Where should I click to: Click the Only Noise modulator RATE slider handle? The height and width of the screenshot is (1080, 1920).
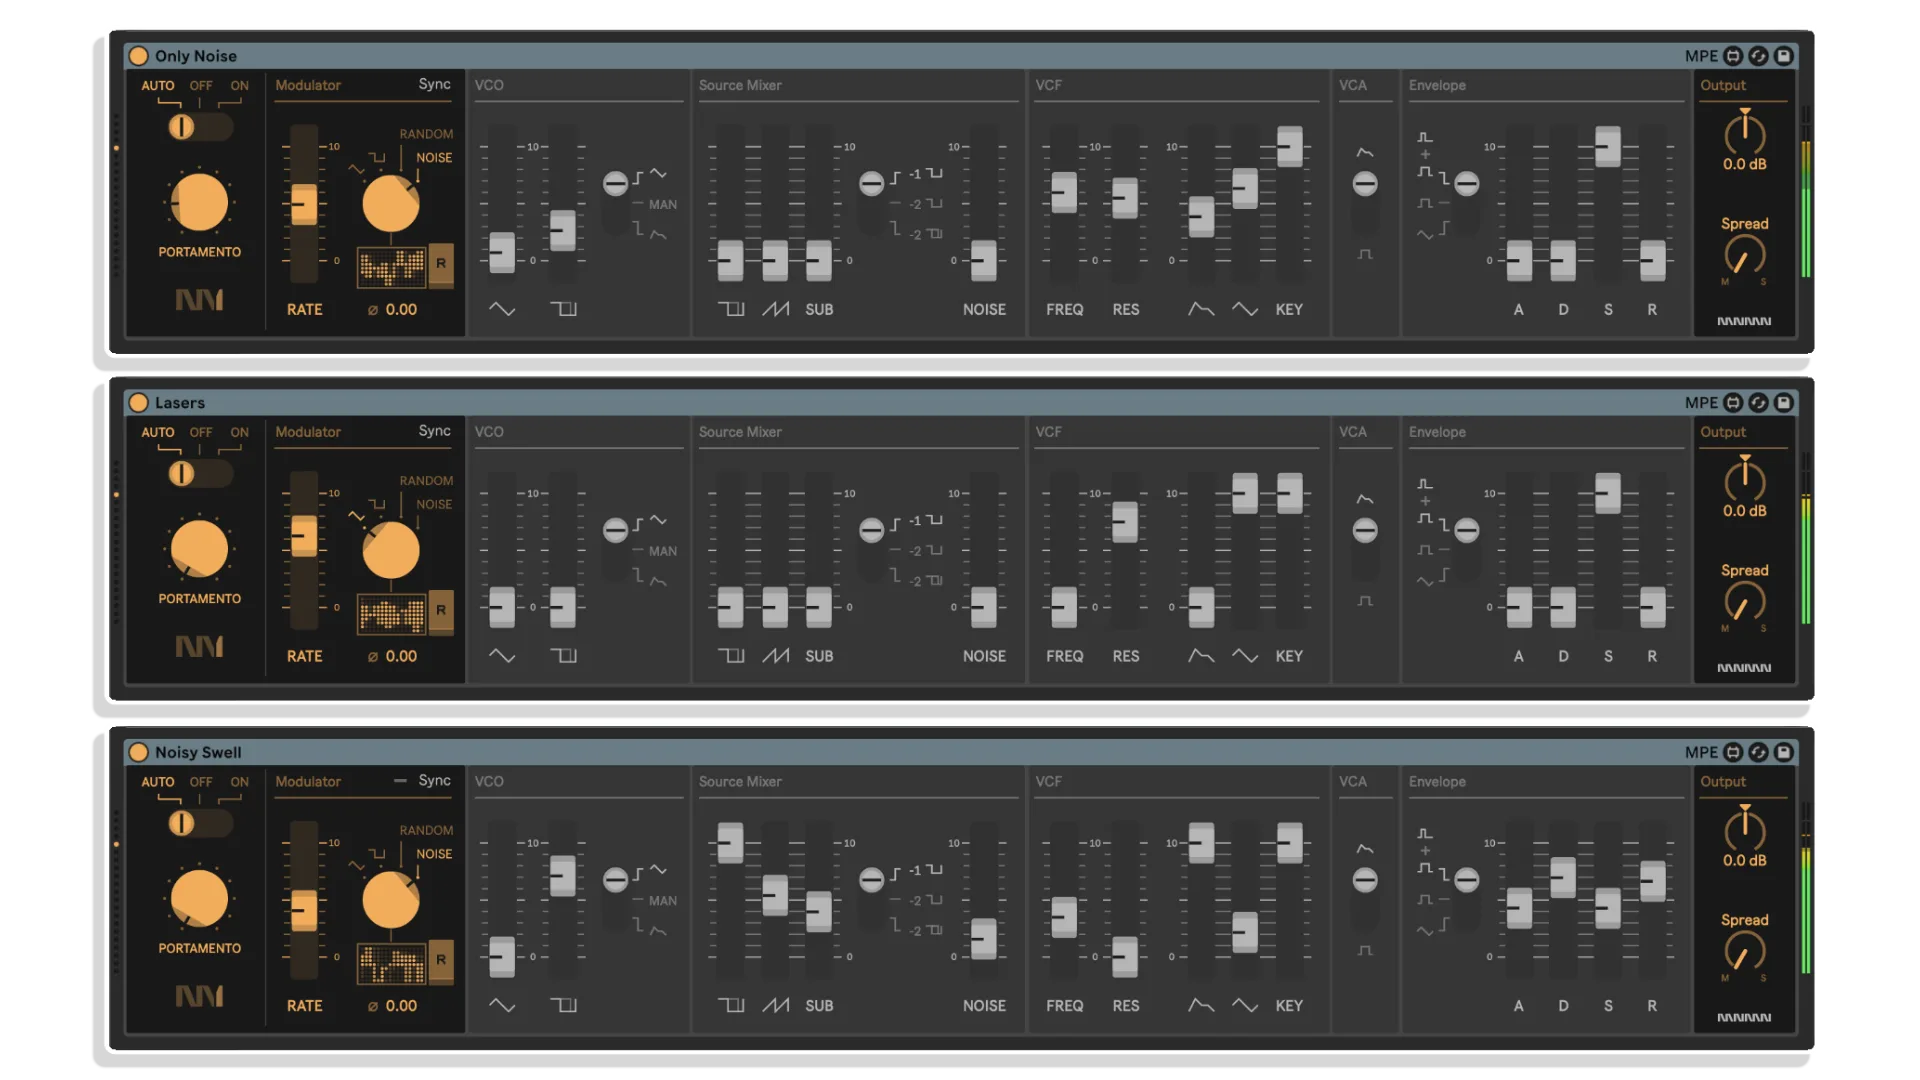[x=303, y=205]
